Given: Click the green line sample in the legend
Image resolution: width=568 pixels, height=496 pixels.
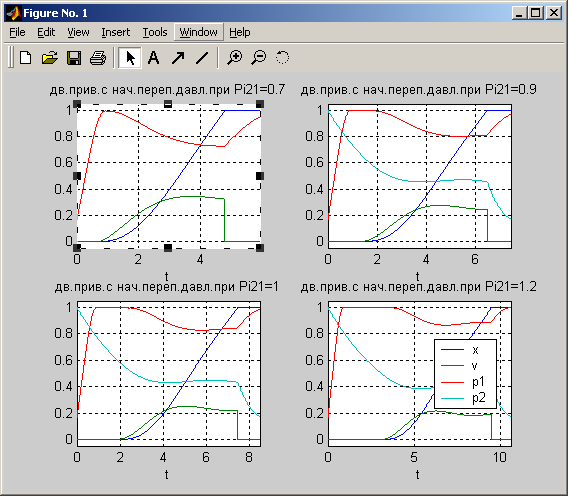Looking at the screenshot, I should (452, 366).
